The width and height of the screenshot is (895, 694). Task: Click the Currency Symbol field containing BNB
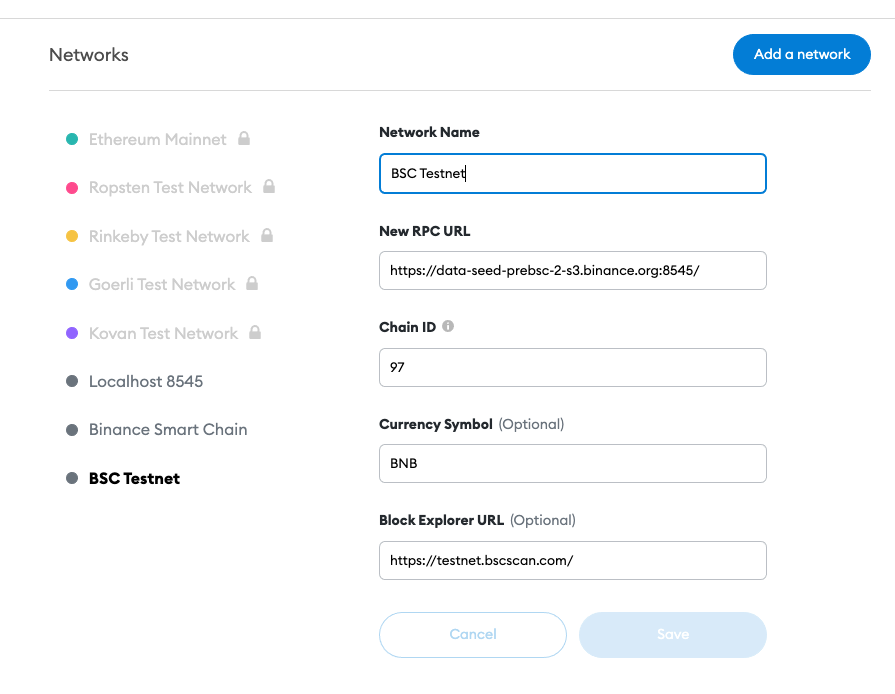click(573, 464)
